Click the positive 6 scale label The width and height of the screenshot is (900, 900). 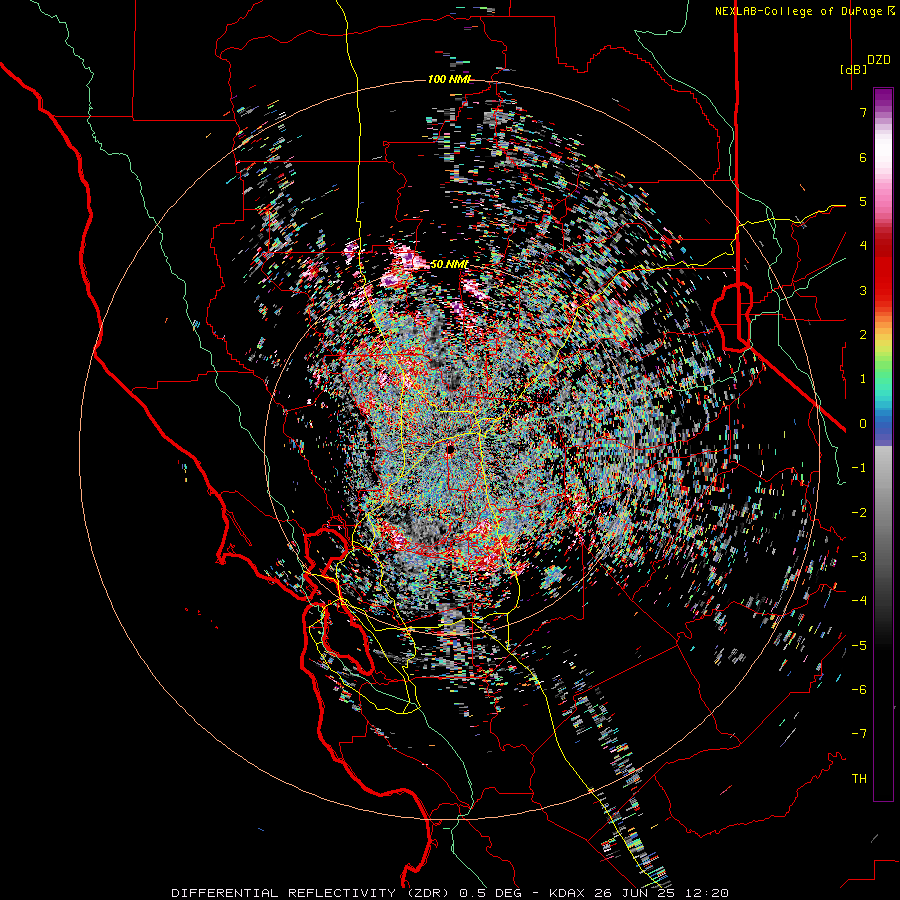coord(863,157)
